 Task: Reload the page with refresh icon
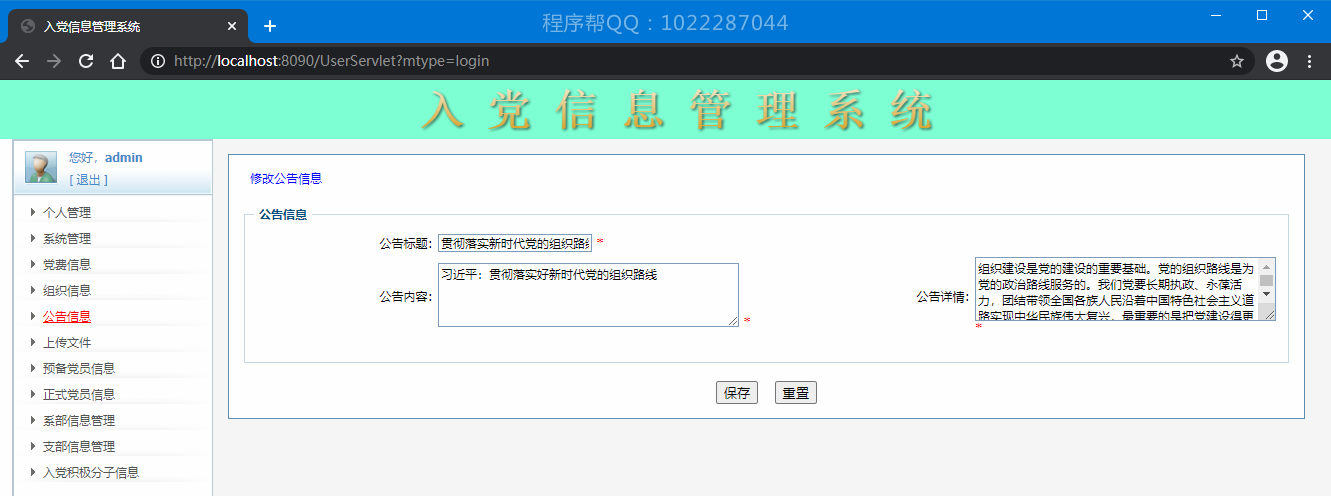tap(86, 61)
